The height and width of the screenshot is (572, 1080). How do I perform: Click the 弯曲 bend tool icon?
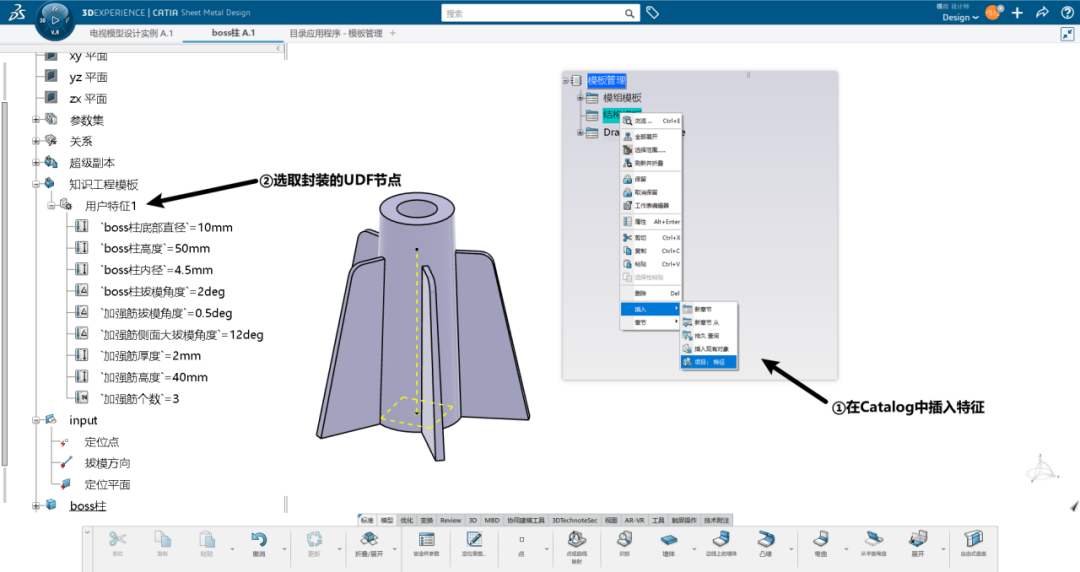coord(820,539)
